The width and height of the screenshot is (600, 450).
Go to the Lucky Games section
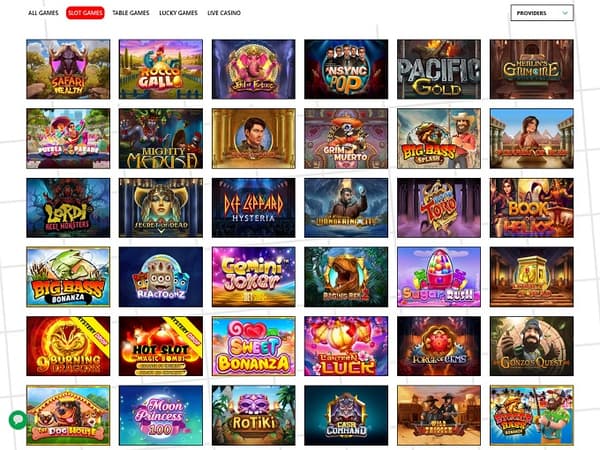coord(178,13)
